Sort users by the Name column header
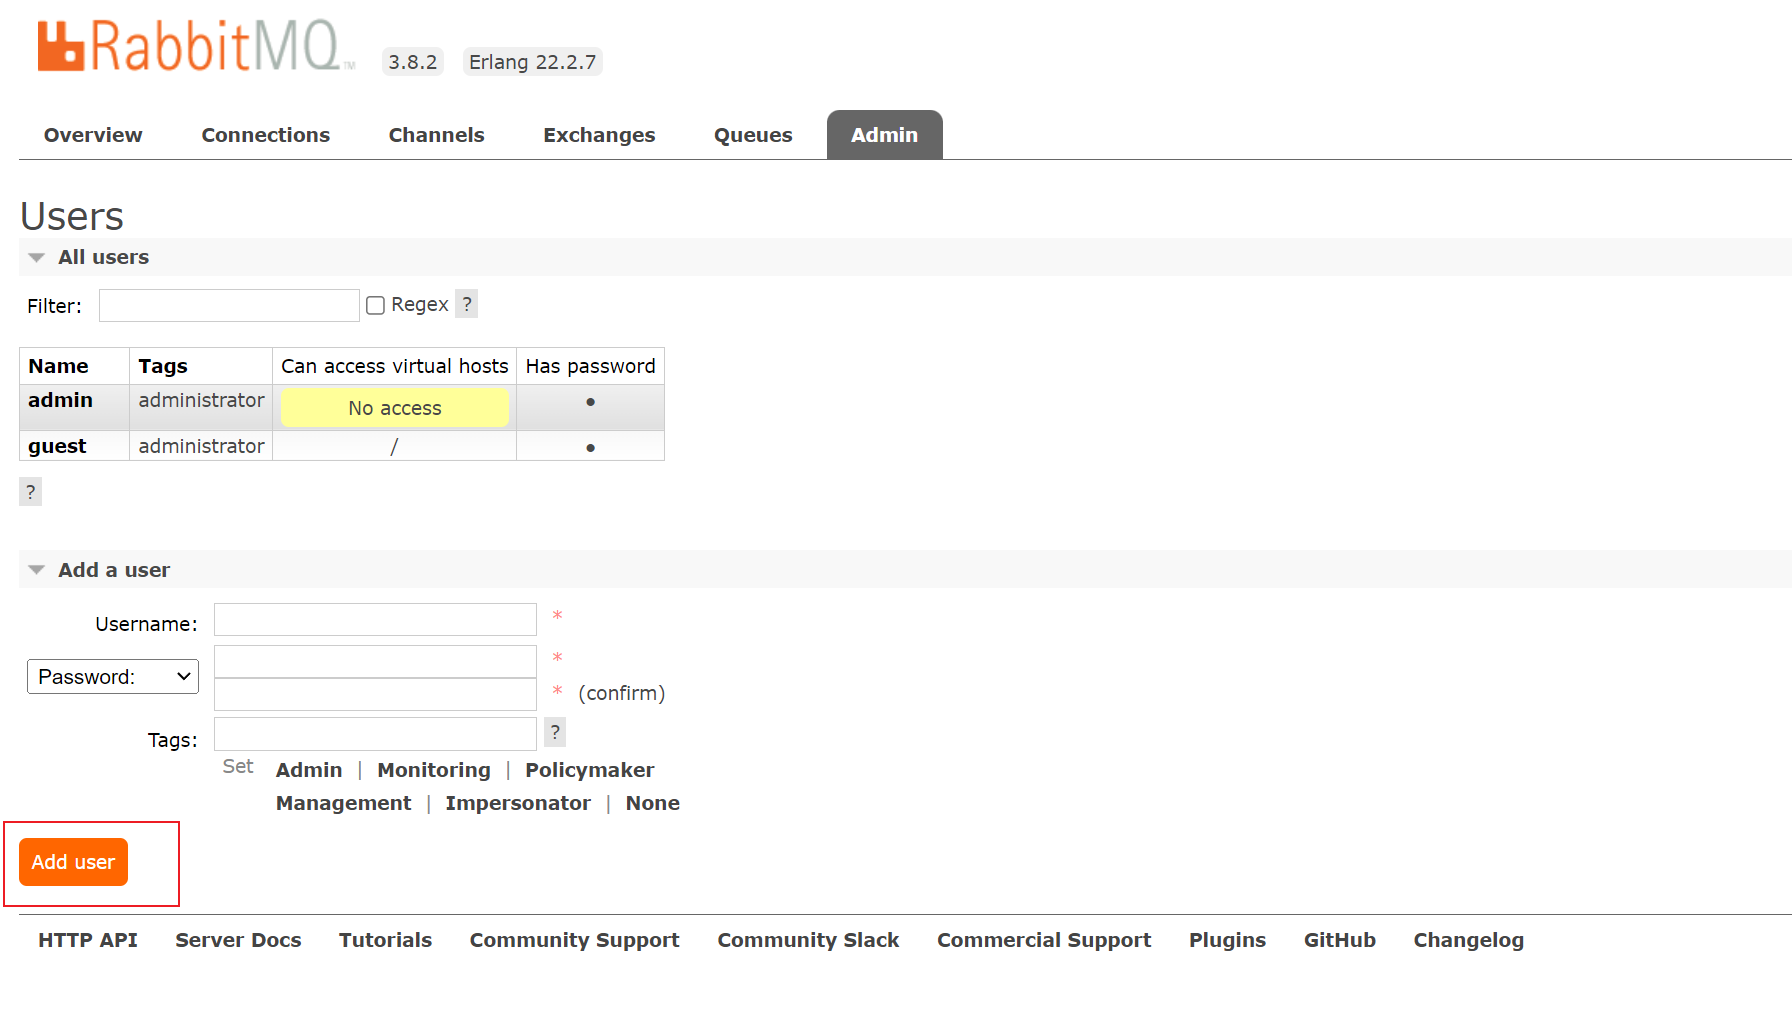1792x1014 pixels. point(58,366)
